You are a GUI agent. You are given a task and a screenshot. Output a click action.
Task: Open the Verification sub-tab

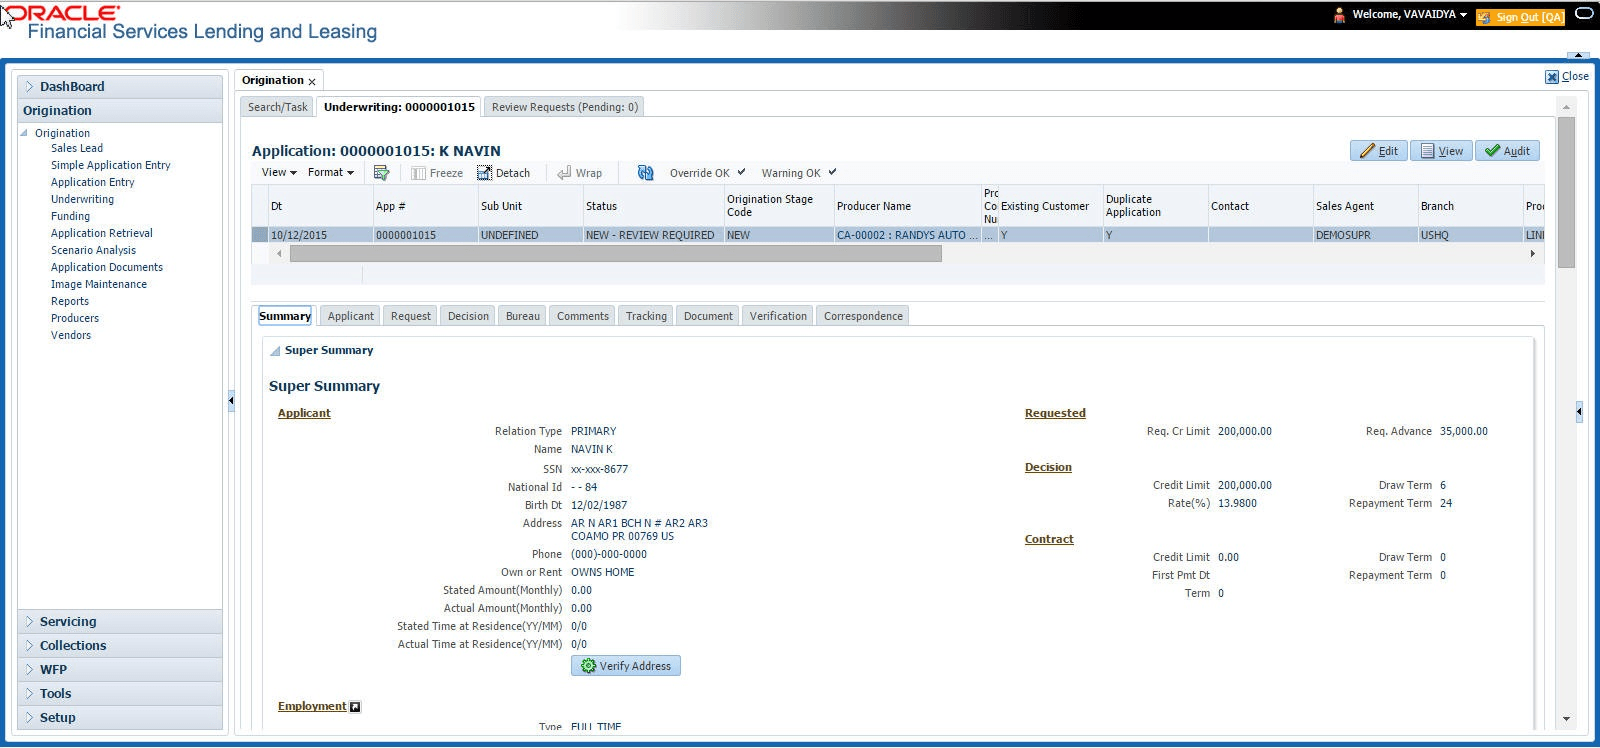click(x=778, y=316)
